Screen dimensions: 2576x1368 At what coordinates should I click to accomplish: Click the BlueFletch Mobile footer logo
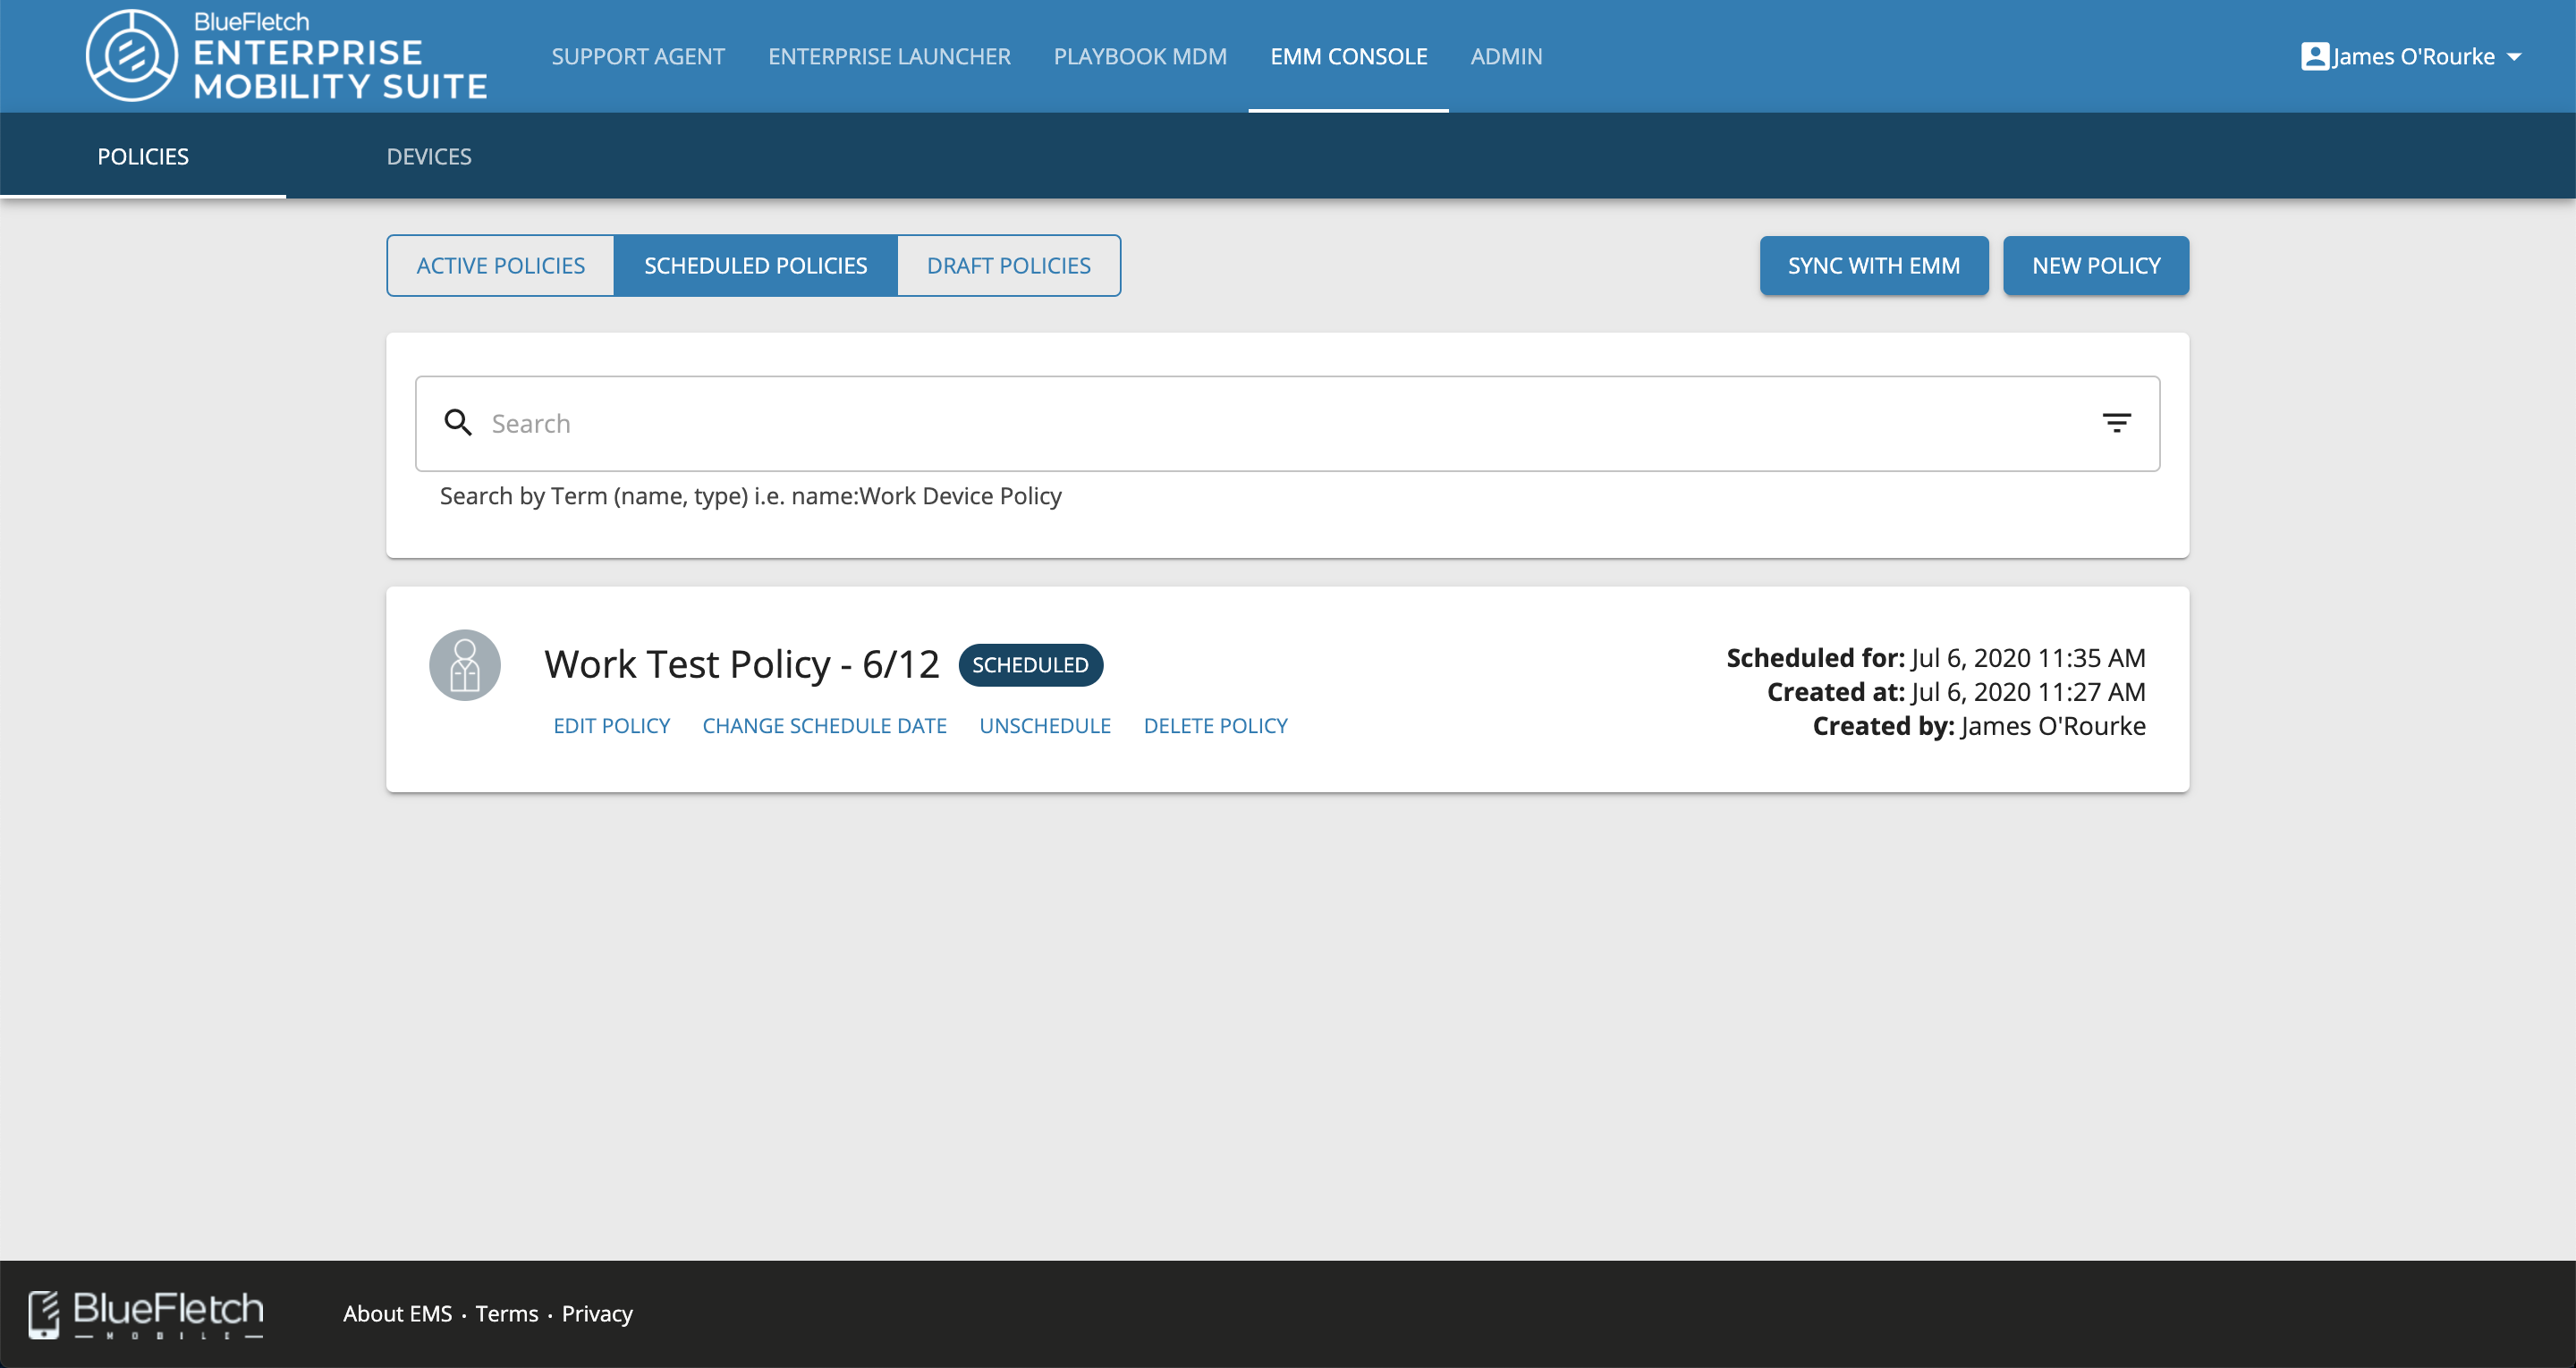click(x=146, y=1314)
